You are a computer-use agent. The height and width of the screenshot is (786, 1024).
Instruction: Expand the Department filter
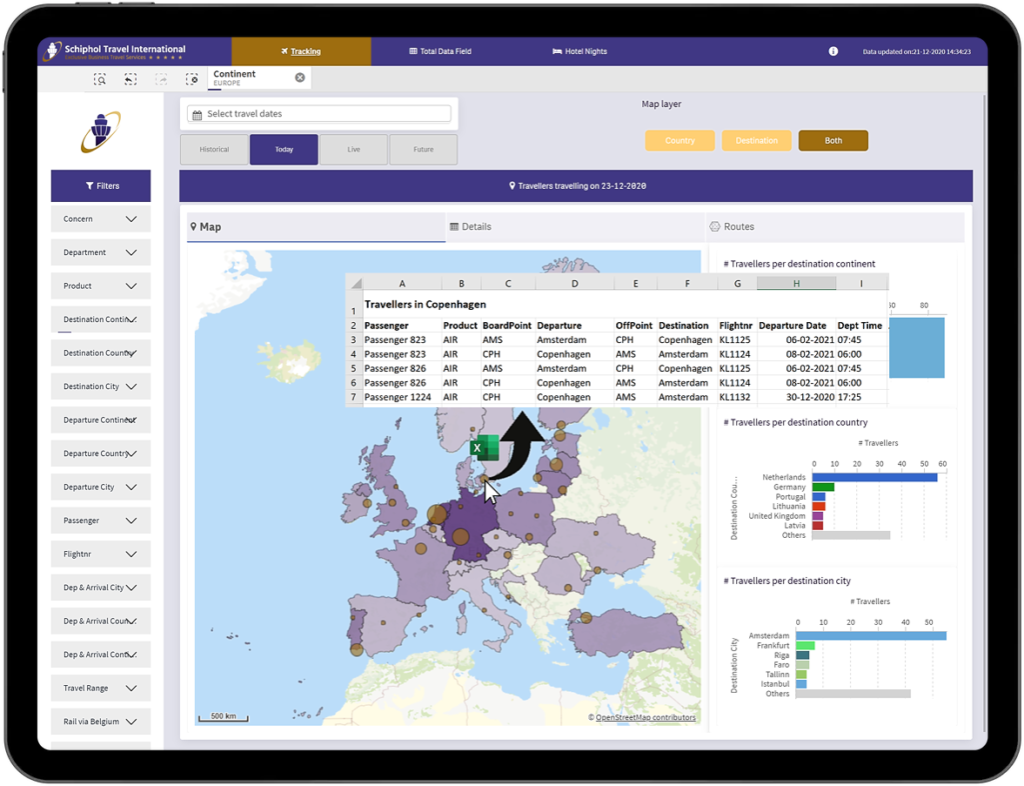pyautogui.click(x=101, y=253)
